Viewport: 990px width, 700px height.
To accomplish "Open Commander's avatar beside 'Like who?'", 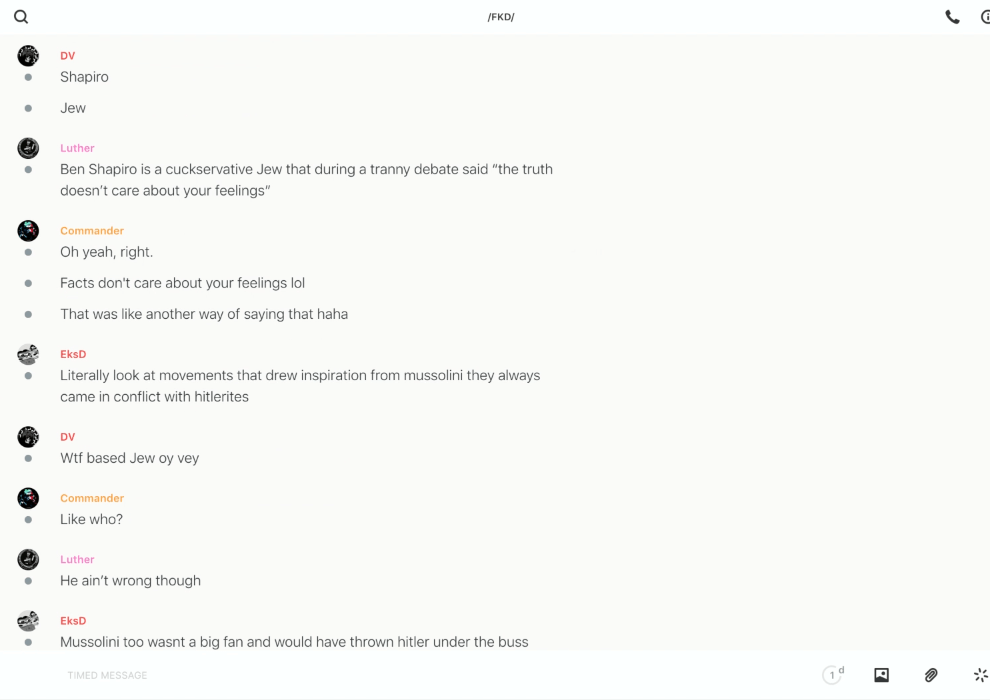I will [28, 498].
